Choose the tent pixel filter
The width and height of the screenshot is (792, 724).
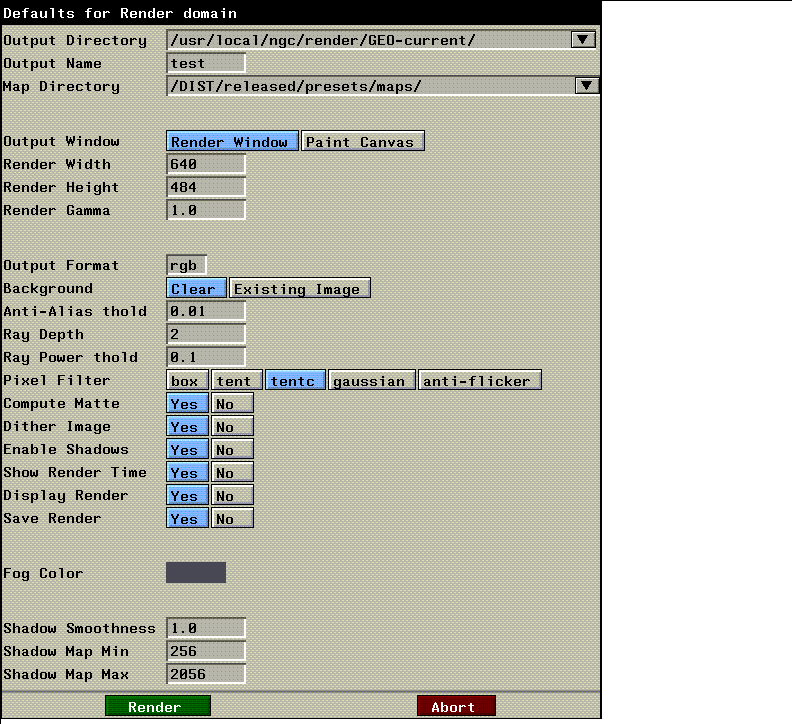[x=237, y=380]
